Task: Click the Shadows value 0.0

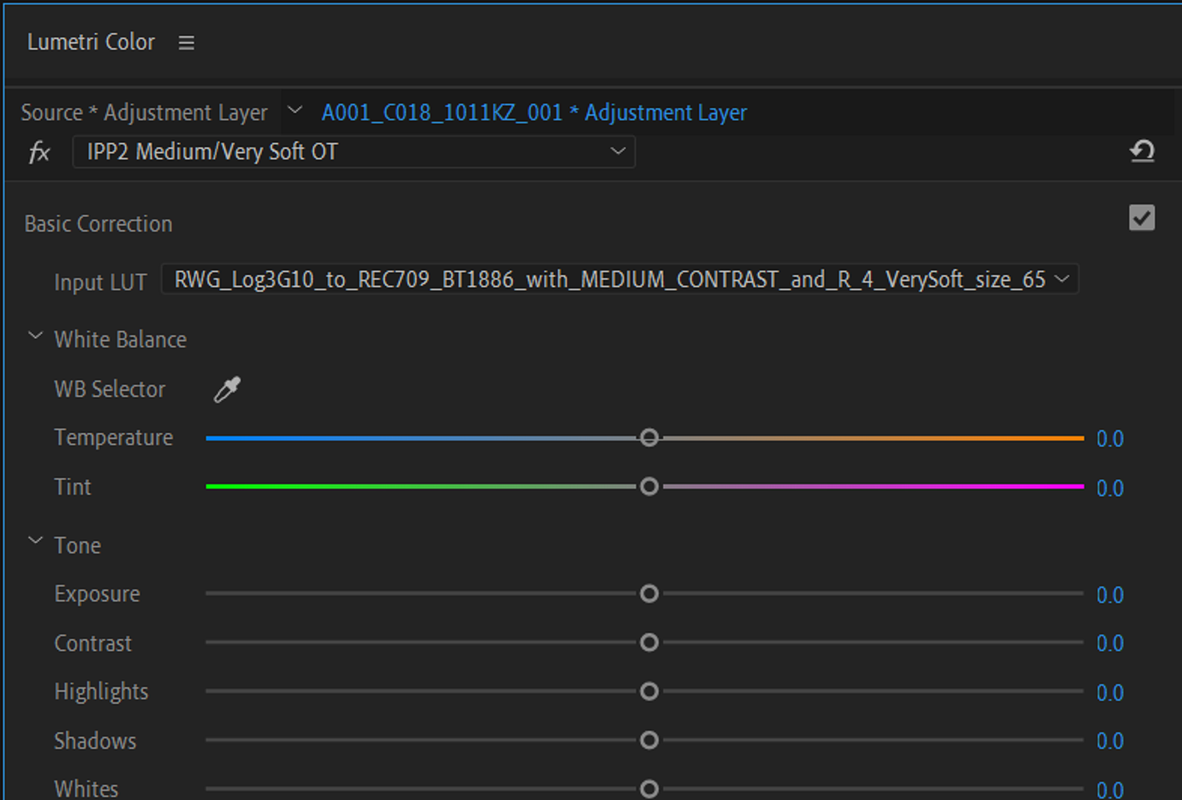Action: 1110,742
